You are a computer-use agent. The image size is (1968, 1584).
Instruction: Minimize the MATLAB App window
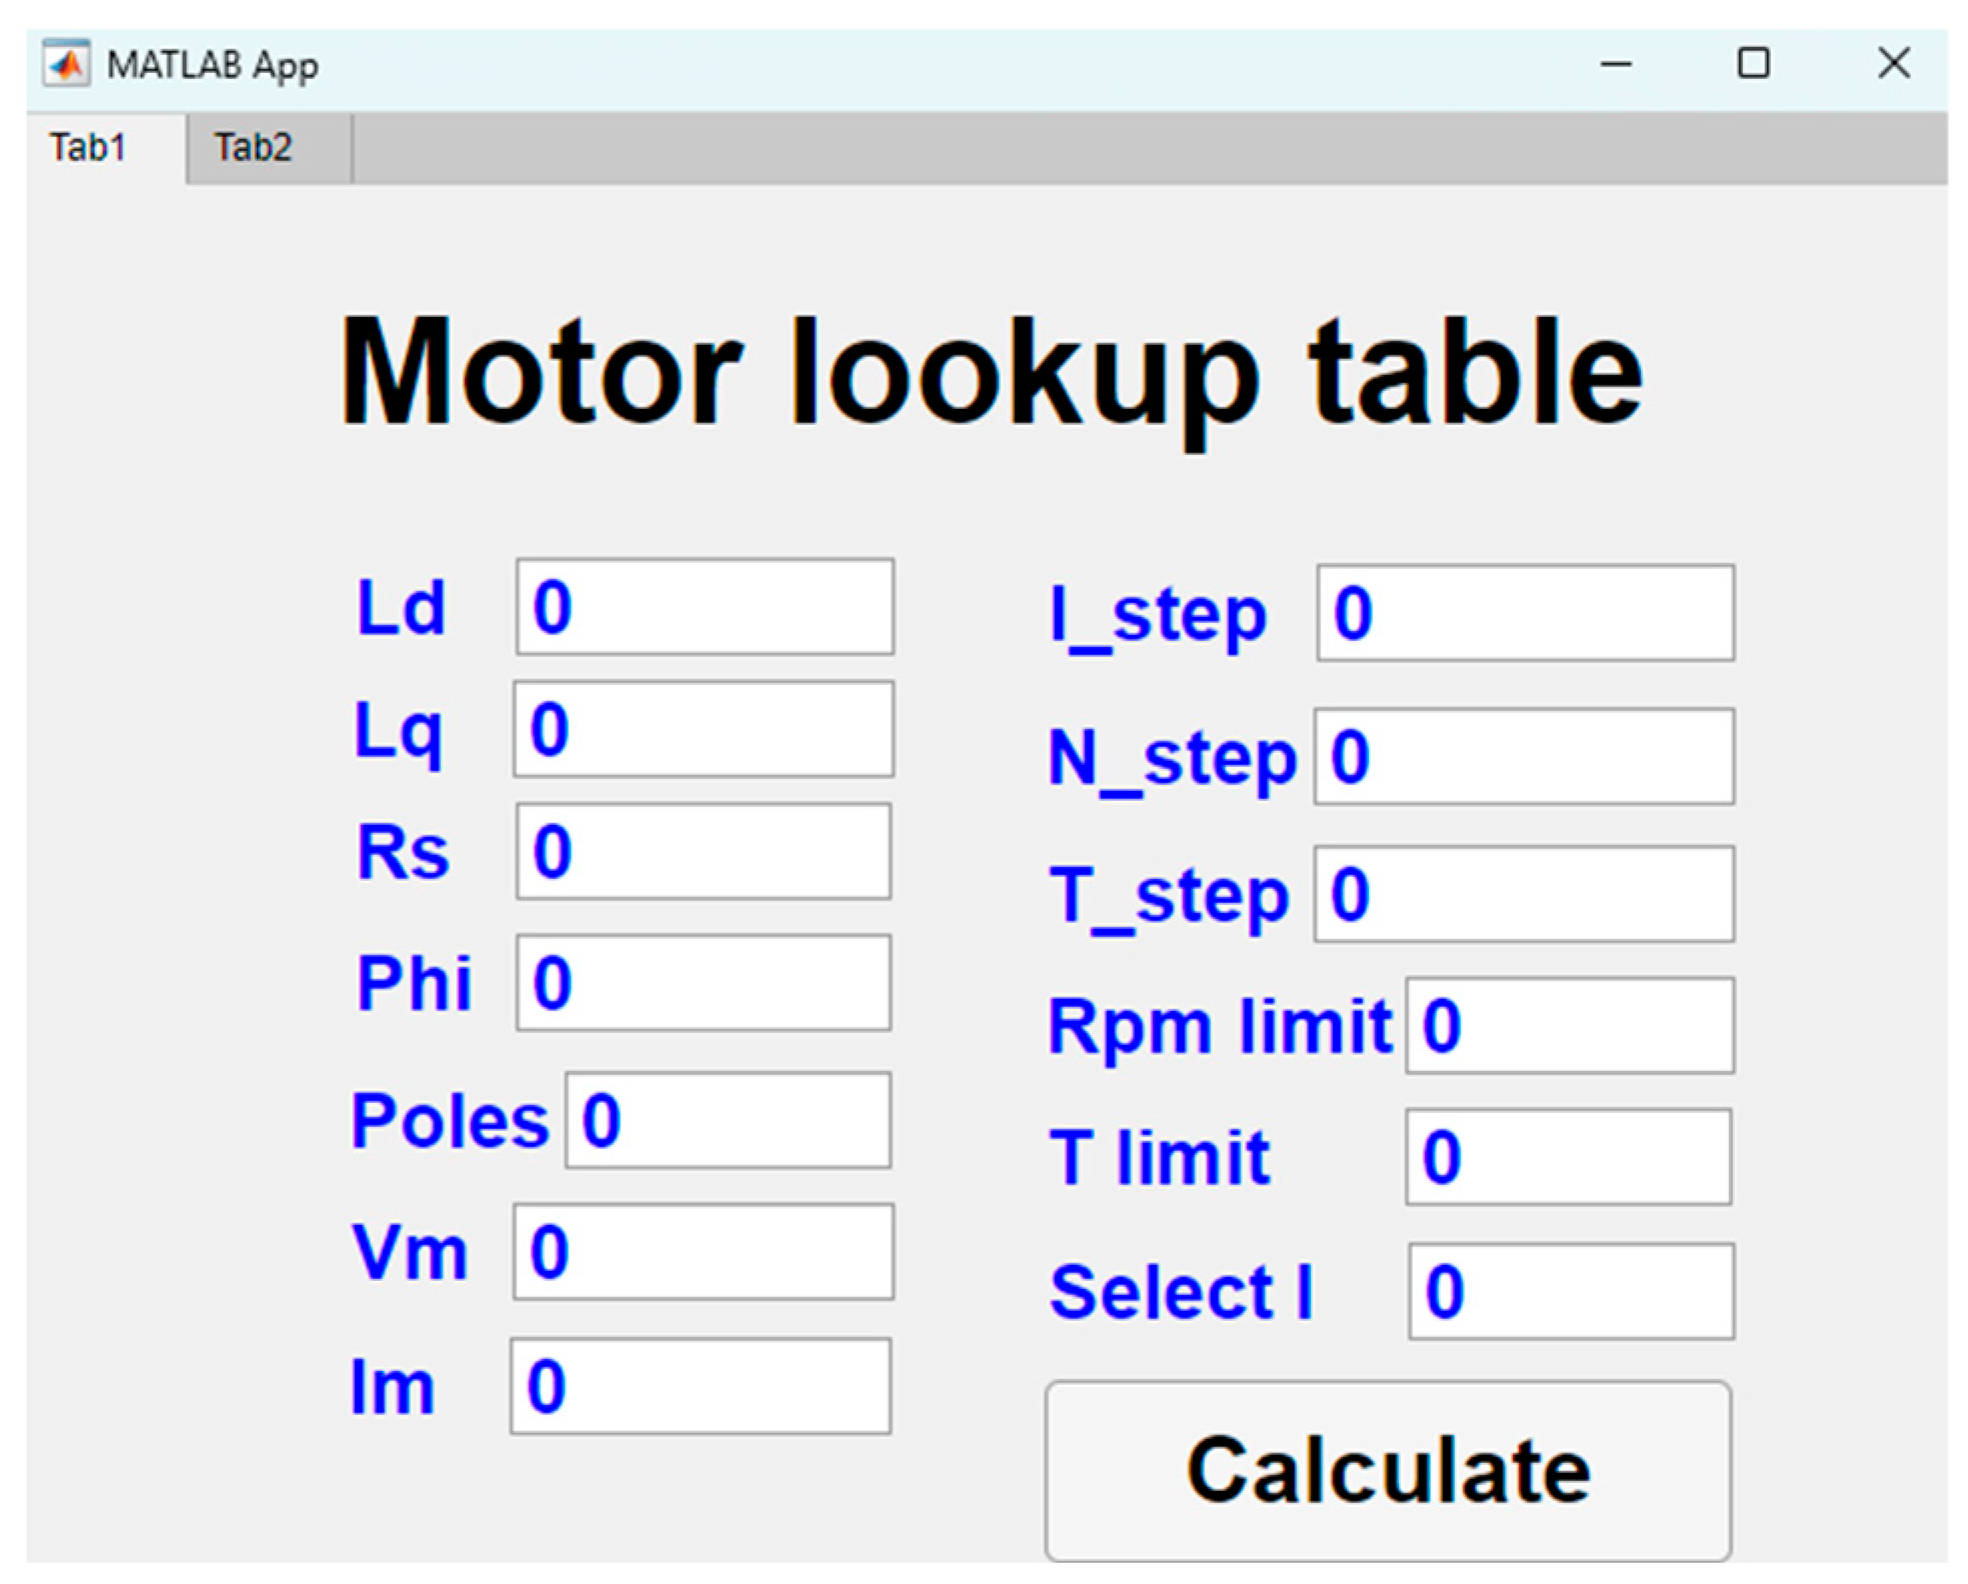click(1615, 64)
